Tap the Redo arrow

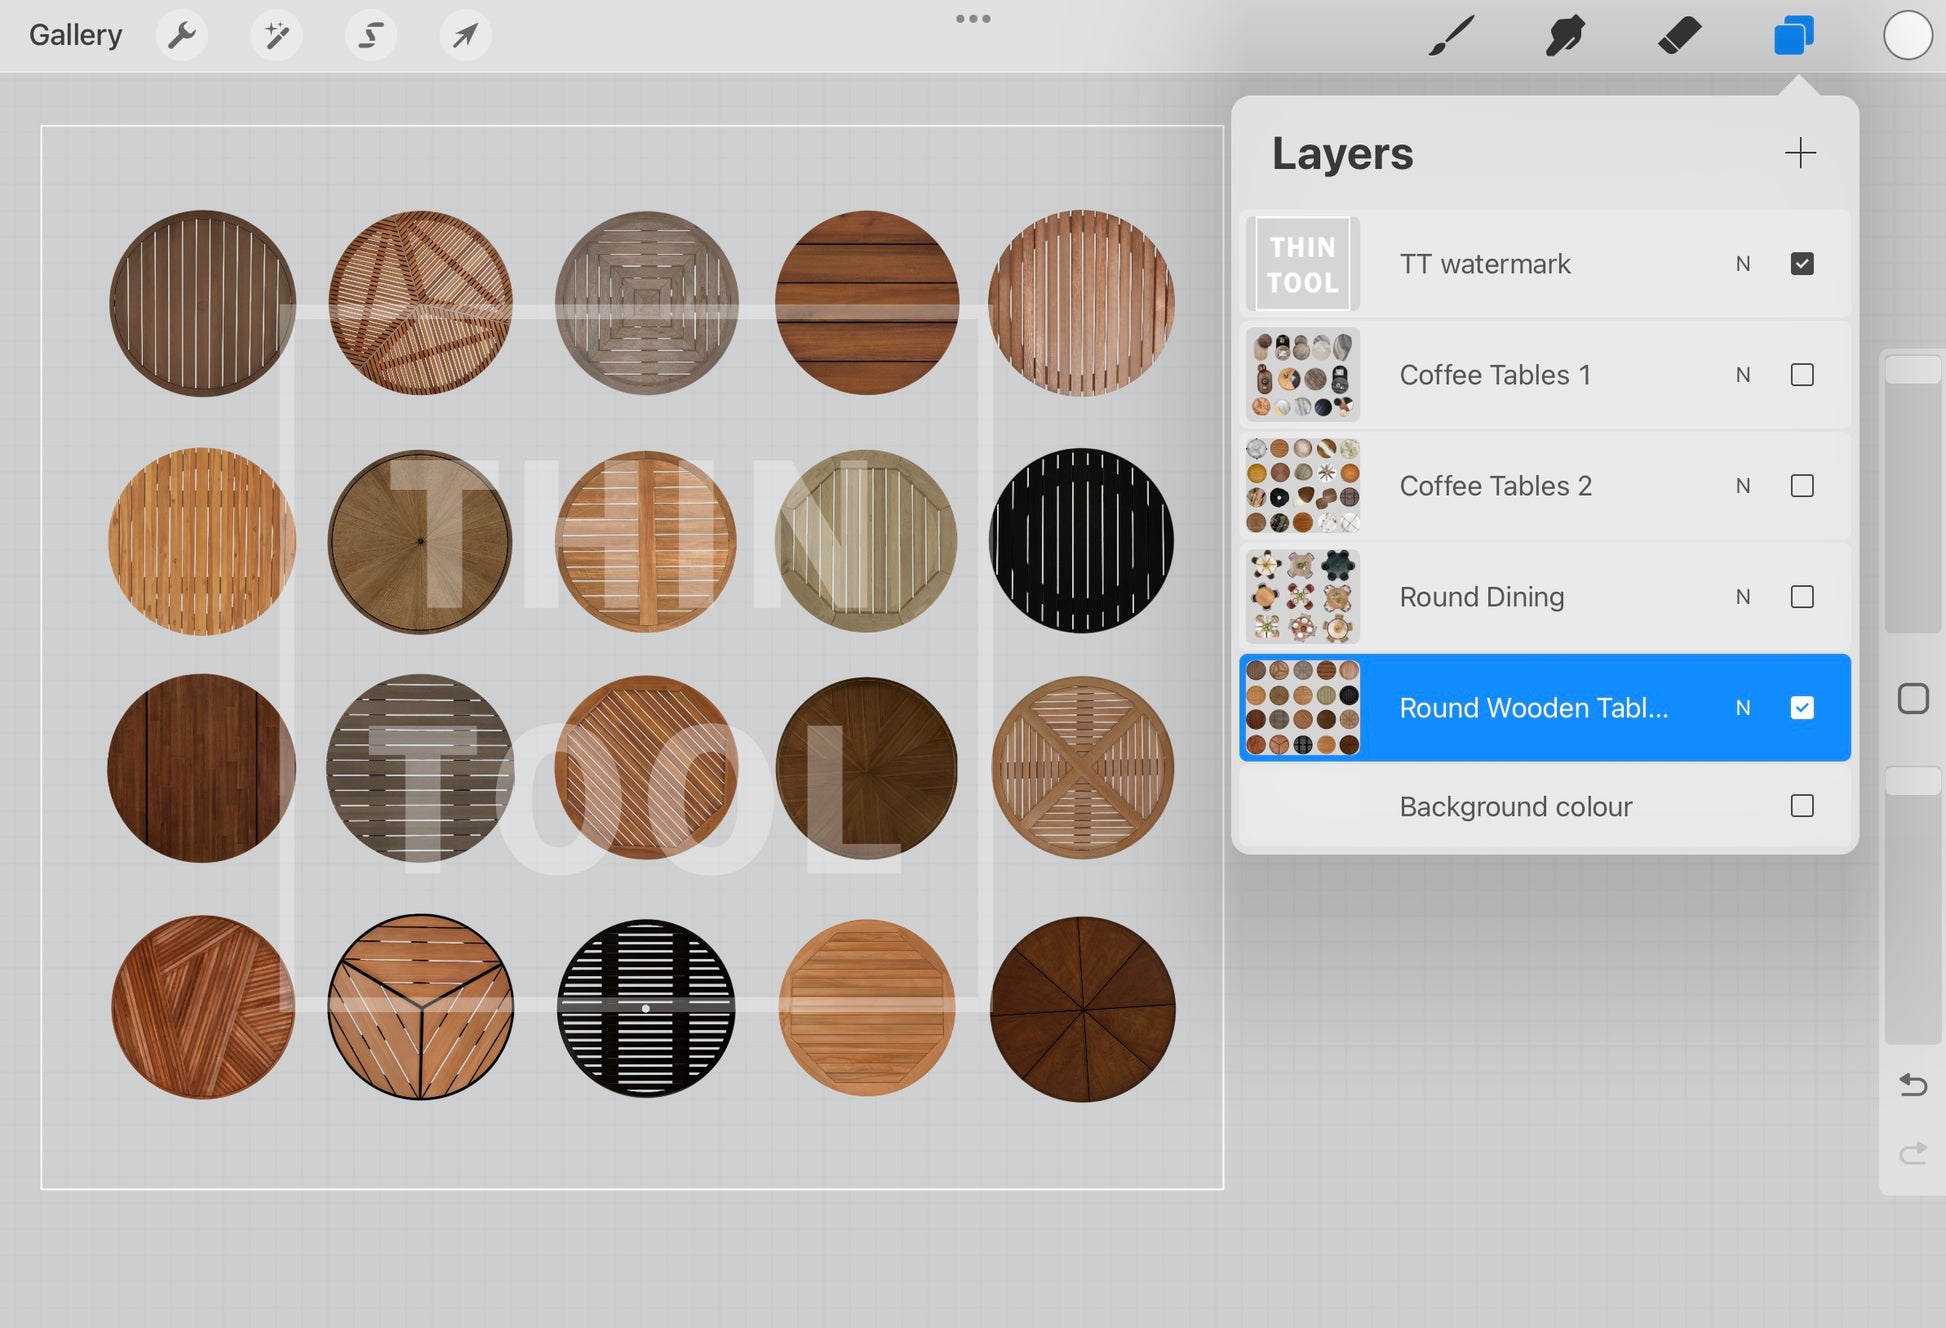tap(1912, 1154)
